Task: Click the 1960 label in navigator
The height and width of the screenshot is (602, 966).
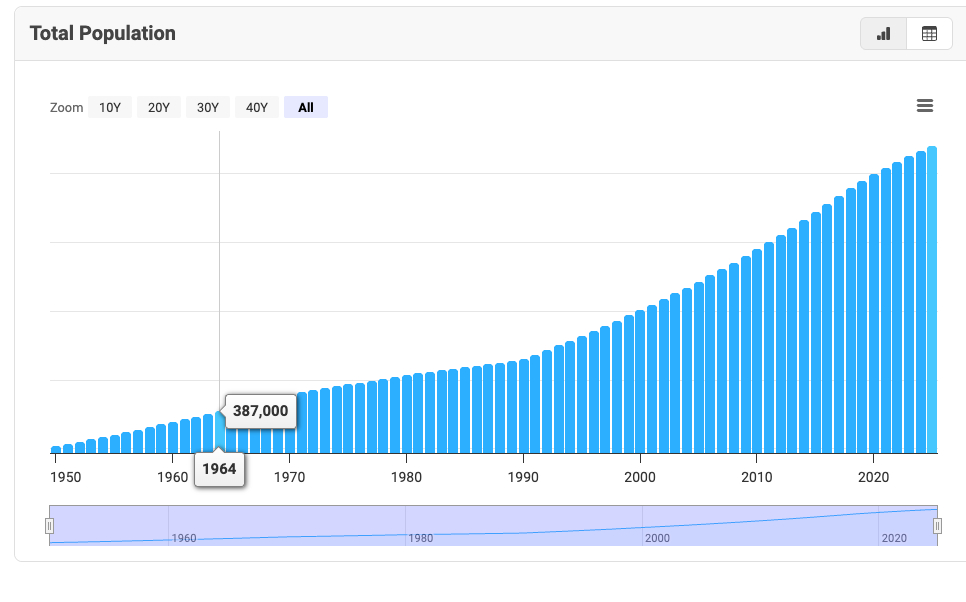Action: coord(184,538)
